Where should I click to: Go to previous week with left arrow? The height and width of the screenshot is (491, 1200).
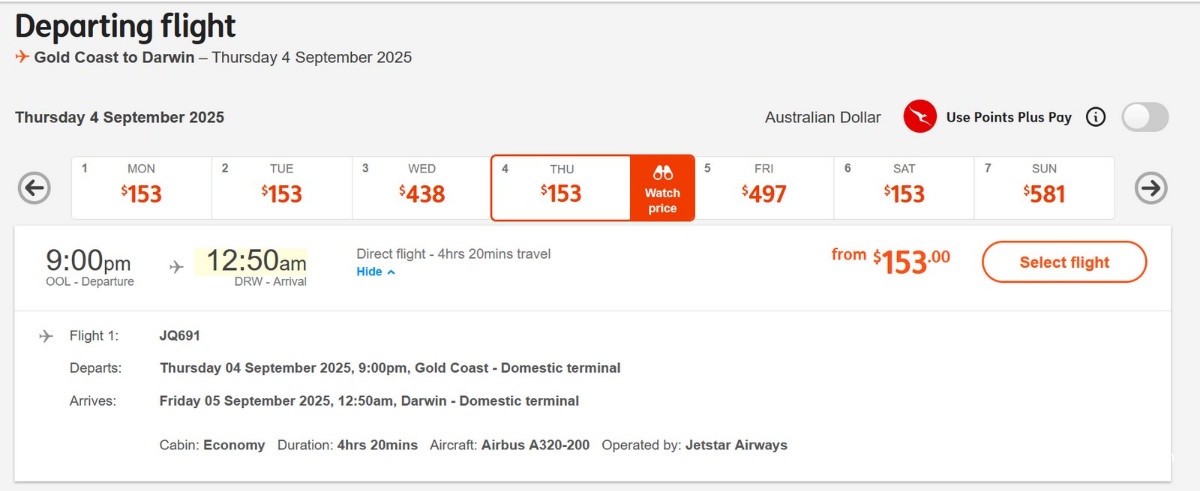[x=34, y=188]
